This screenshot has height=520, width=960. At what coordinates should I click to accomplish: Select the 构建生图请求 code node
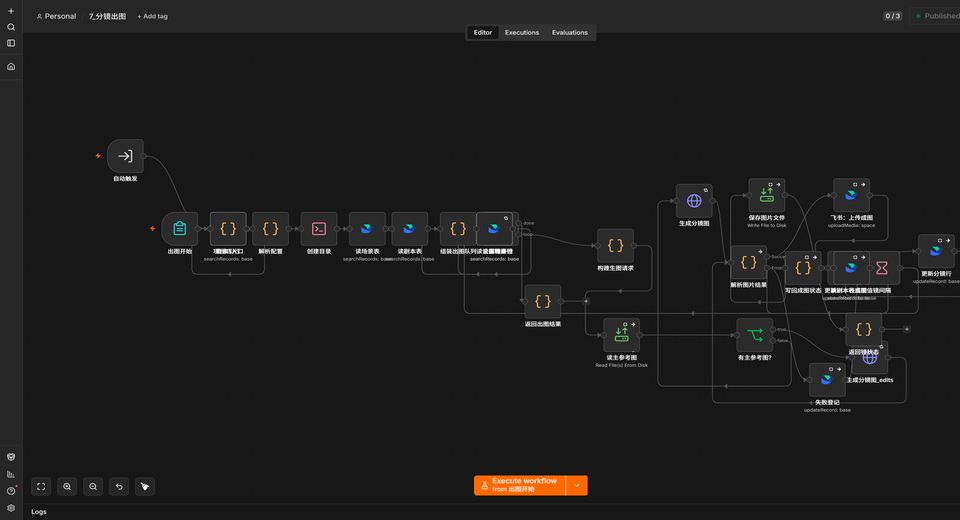(x=615, y=246)
